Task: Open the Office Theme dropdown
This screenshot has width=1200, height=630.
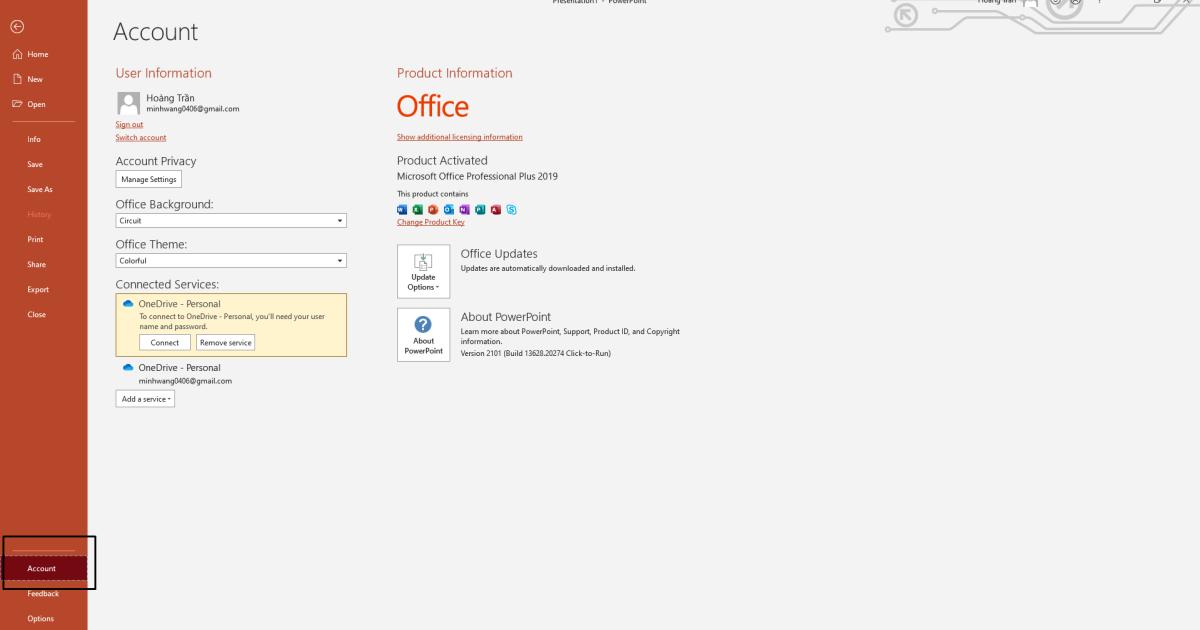Action: coord(231,260)
